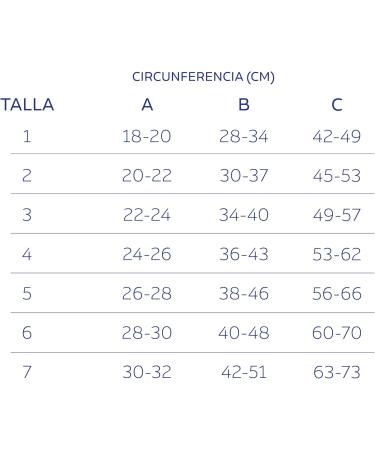
Task: Select the TALLA column header
Action: (27, 105)
